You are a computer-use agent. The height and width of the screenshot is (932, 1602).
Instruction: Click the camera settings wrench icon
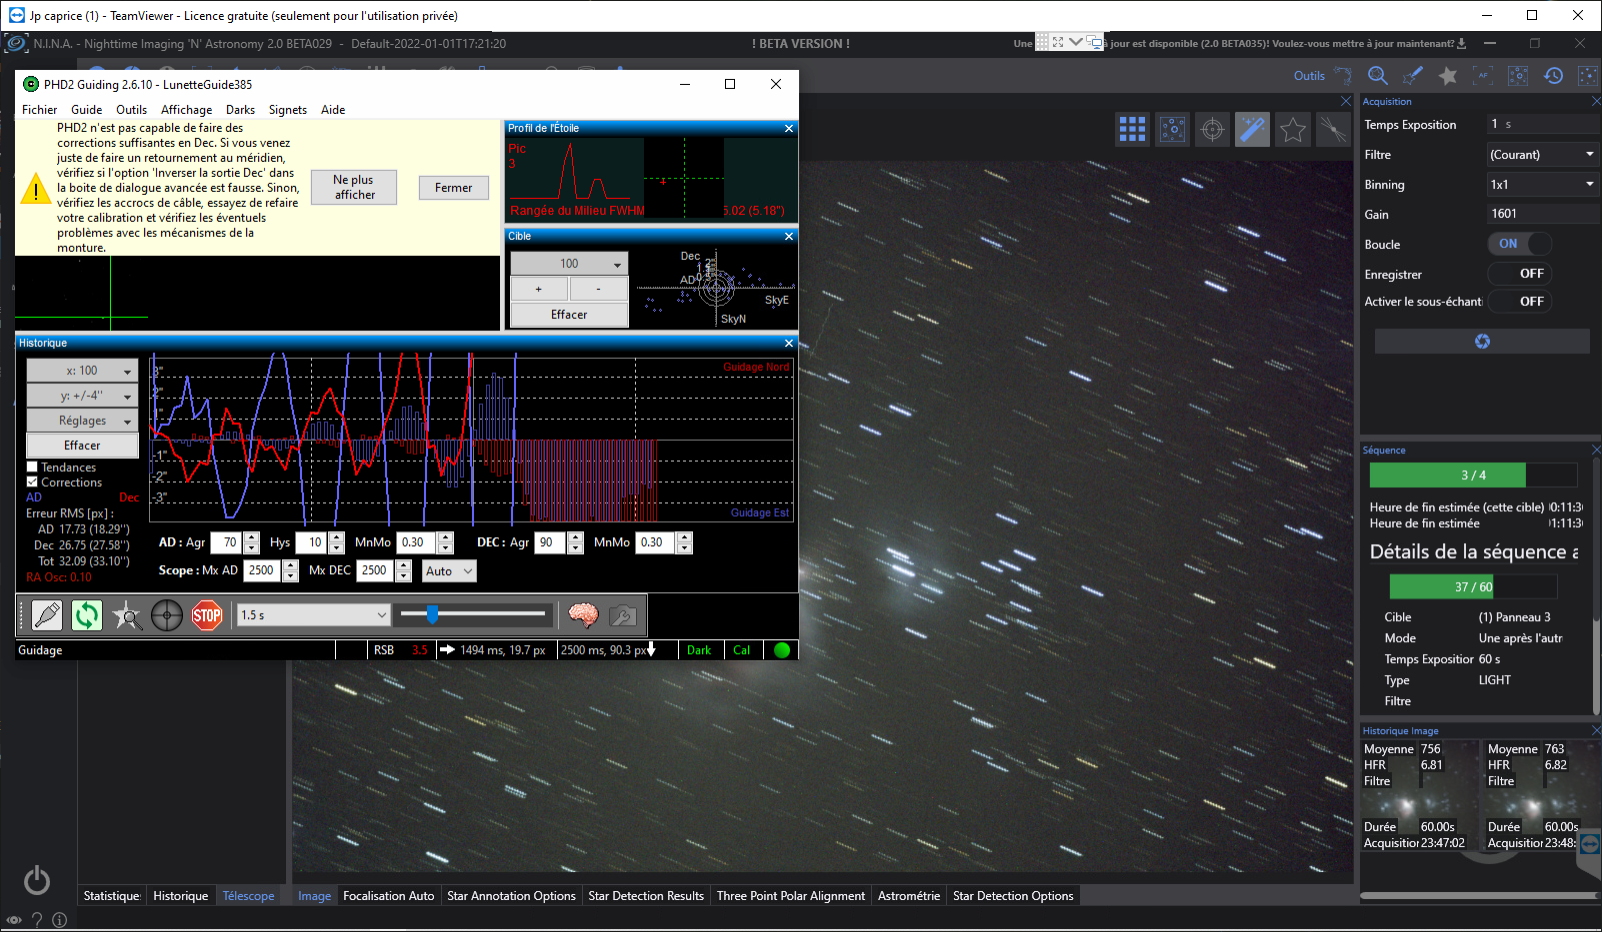(x=623, y=615)
